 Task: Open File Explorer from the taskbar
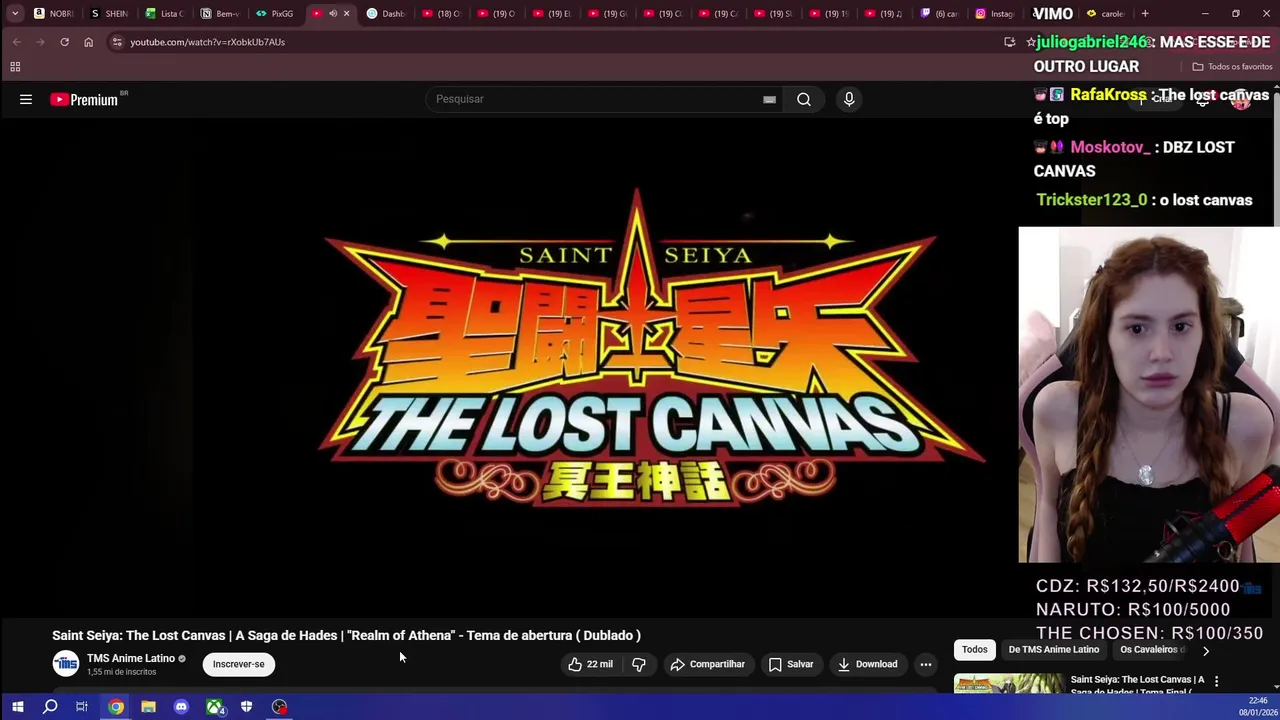coord(148,707)
